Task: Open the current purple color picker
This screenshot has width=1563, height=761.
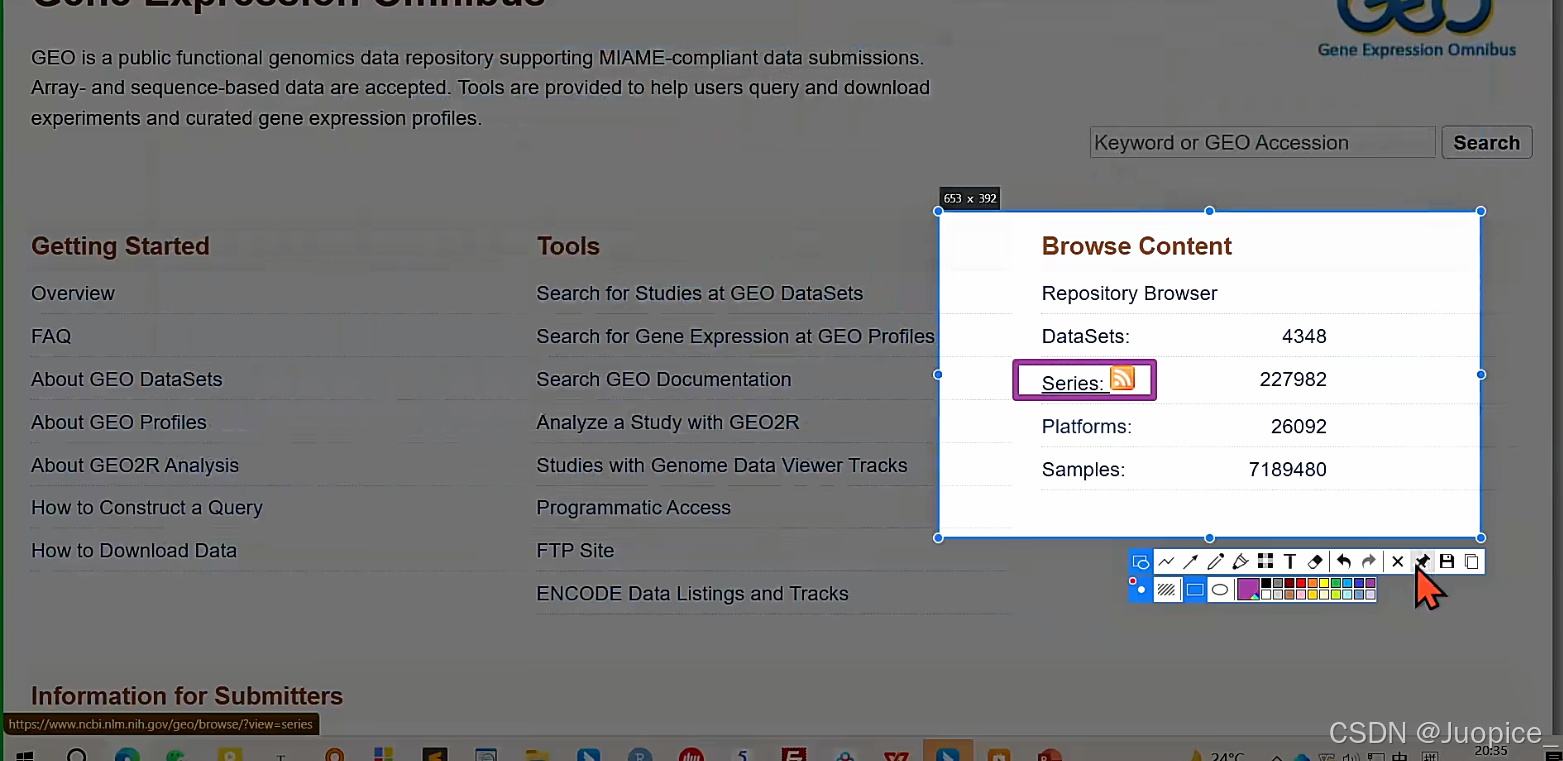Action: point(1248,590)
